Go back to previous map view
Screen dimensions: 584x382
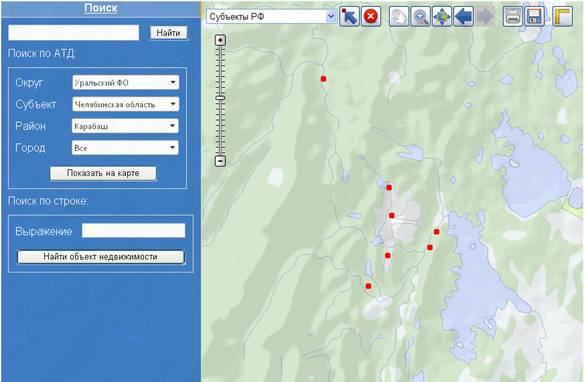coord(464,17)
